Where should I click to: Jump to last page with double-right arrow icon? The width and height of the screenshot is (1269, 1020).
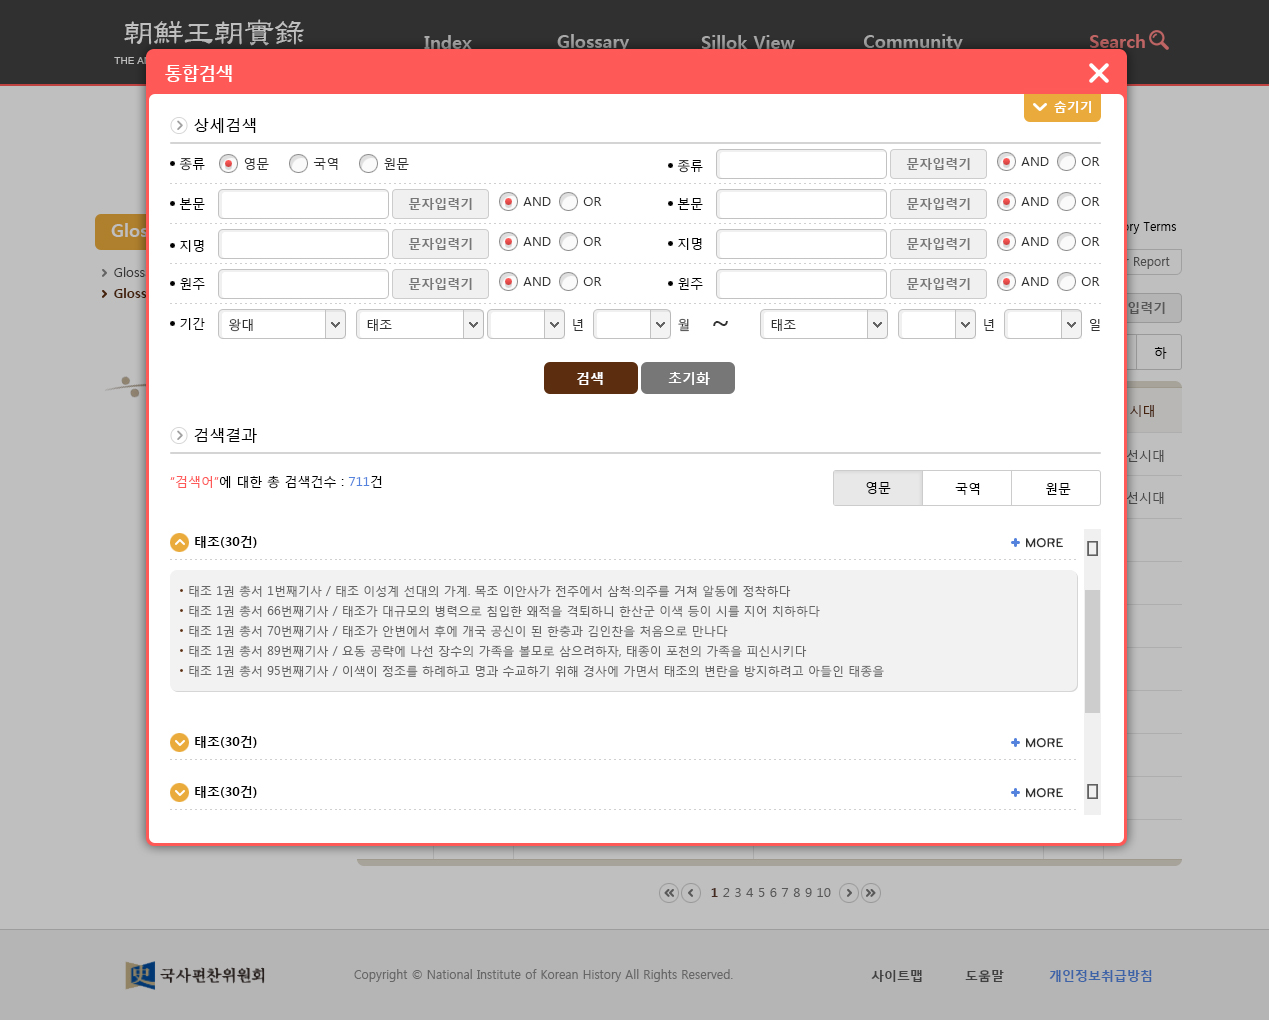click(x=871, y=893)
